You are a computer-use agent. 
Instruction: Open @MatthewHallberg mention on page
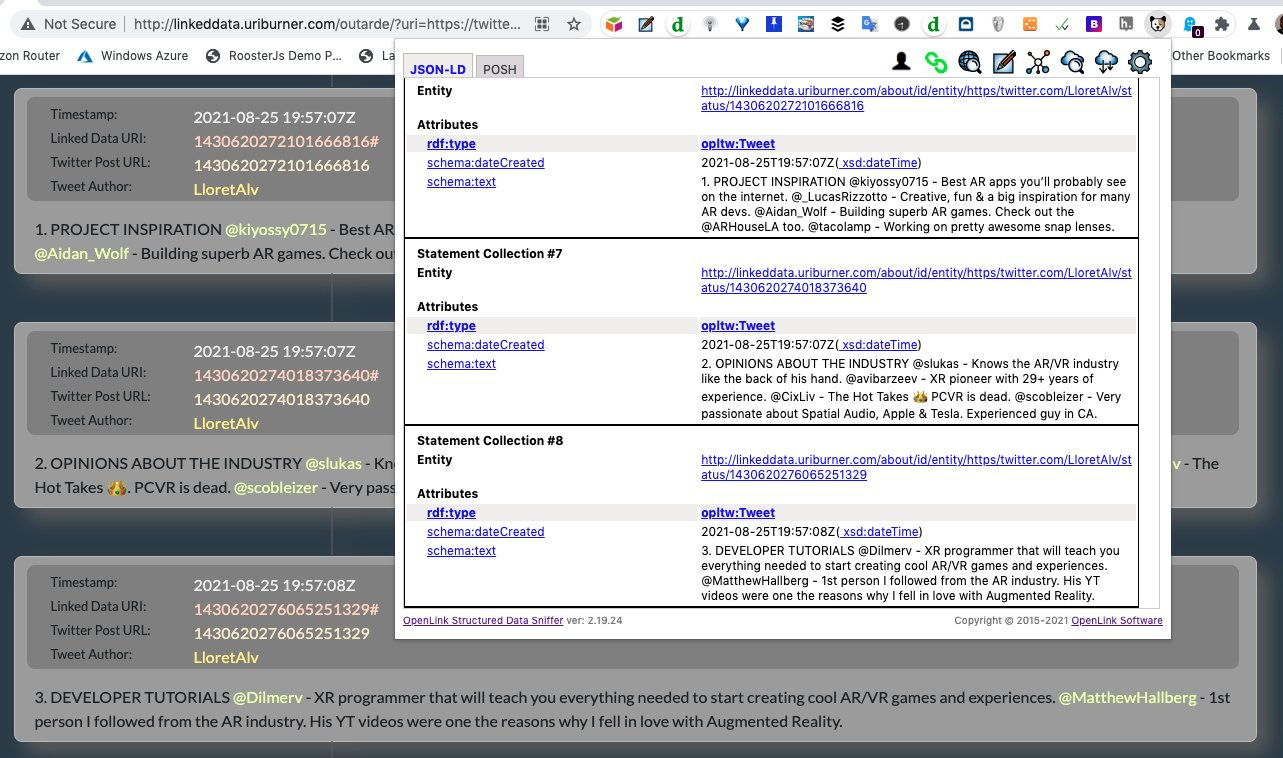[1128, 698]
